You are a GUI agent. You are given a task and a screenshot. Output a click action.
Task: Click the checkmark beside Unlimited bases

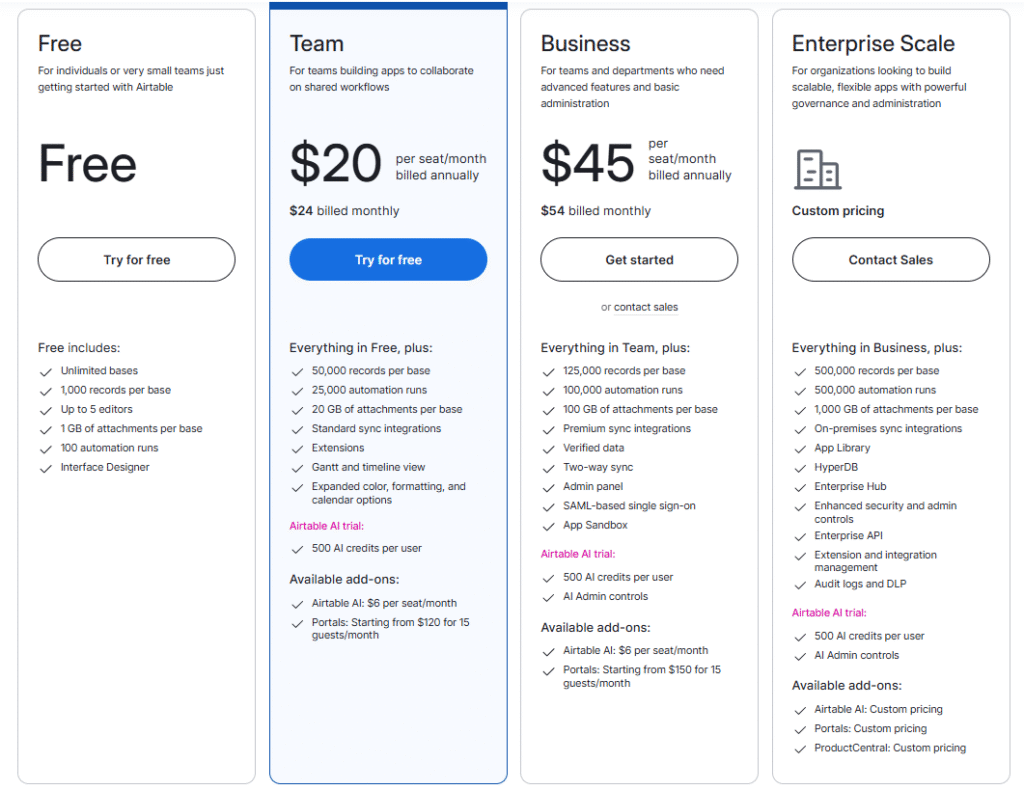[x=45, y=371]
